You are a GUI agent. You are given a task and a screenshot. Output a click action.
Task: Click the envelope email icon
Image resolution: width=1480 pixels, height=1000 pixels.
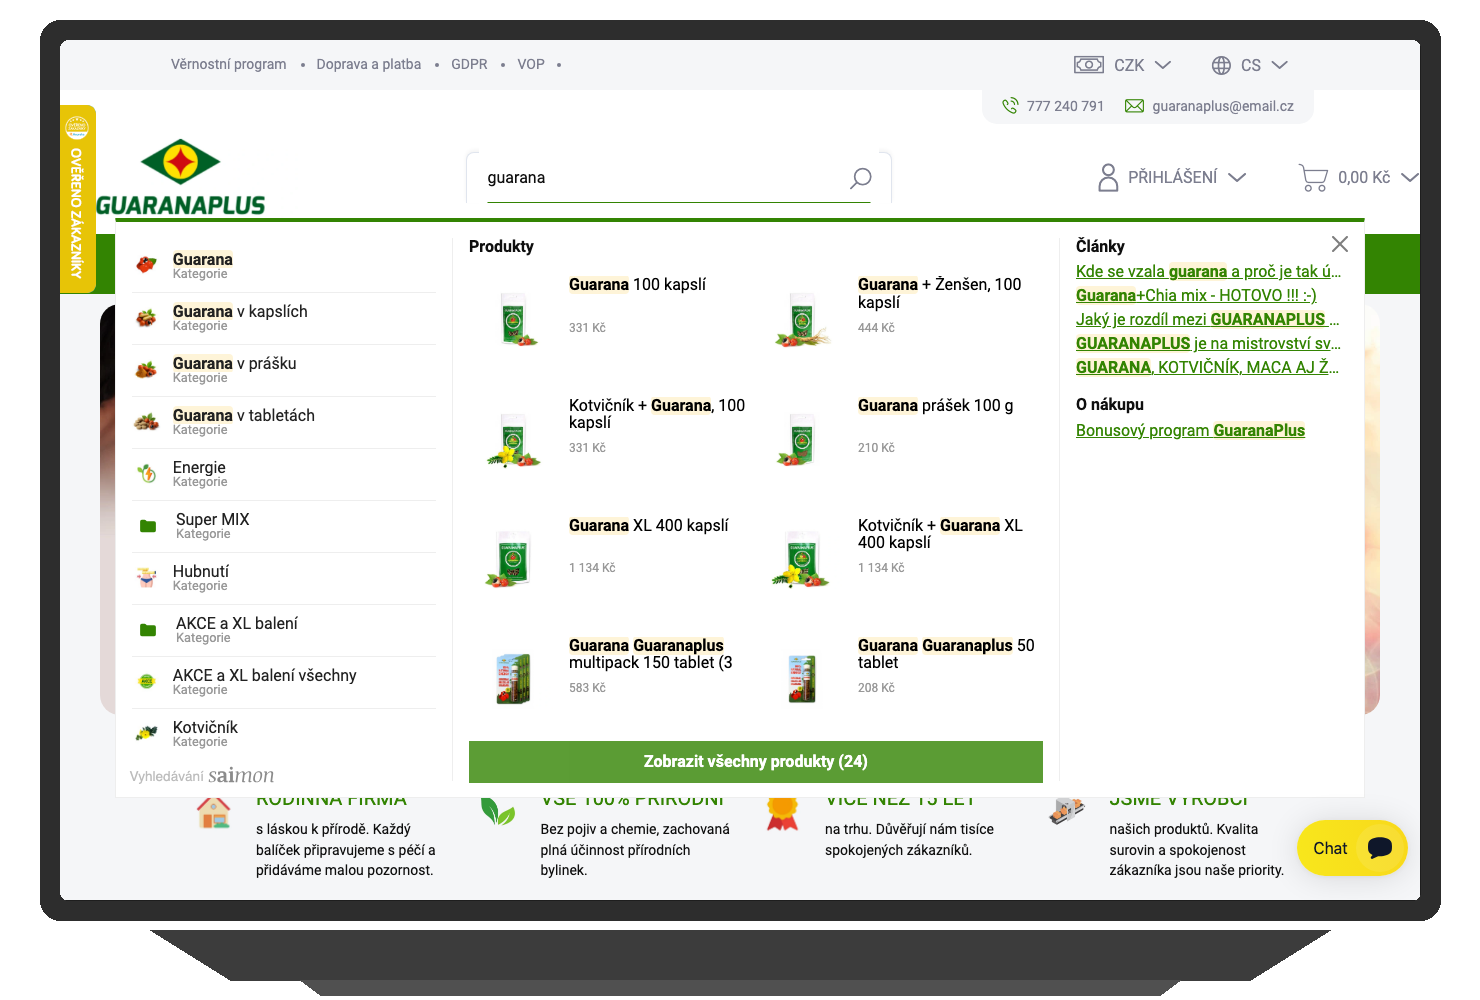[x=1134, y=106]
